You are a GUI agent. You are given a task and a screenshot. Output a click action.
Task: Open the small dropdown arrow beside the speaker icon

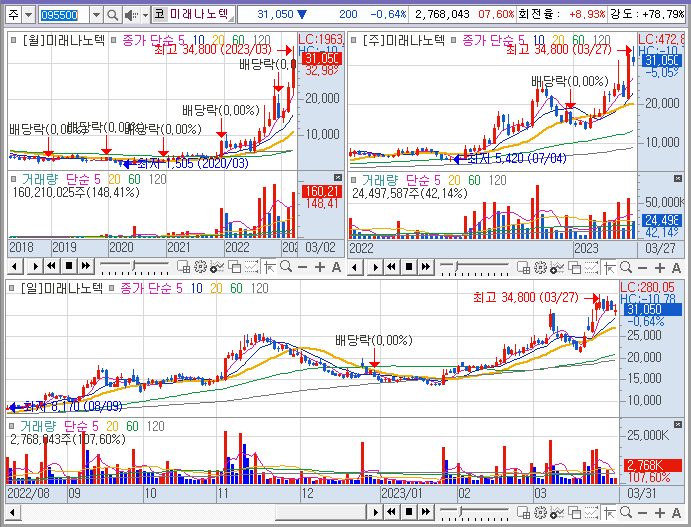145,15
